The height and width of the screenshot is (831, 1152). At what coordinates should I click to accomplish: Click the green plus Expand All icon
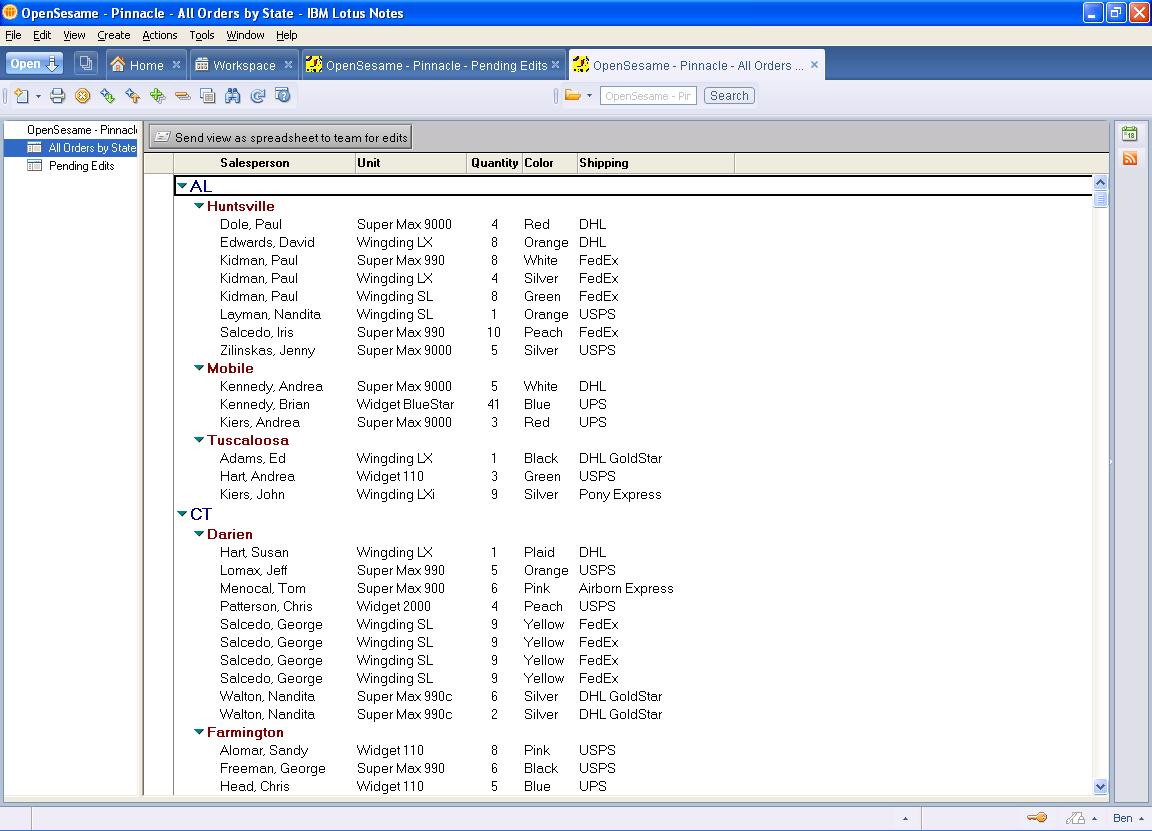tap(157, 96)
